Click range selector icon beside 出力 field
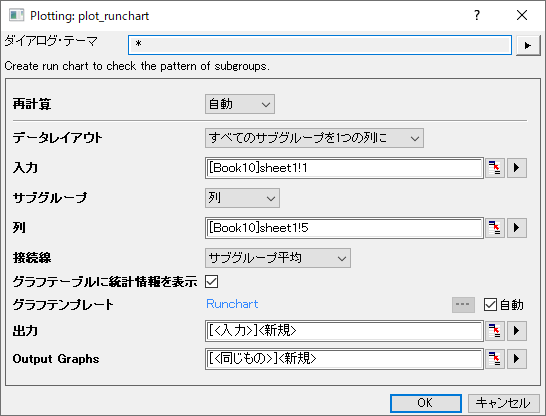 (495, 331)
